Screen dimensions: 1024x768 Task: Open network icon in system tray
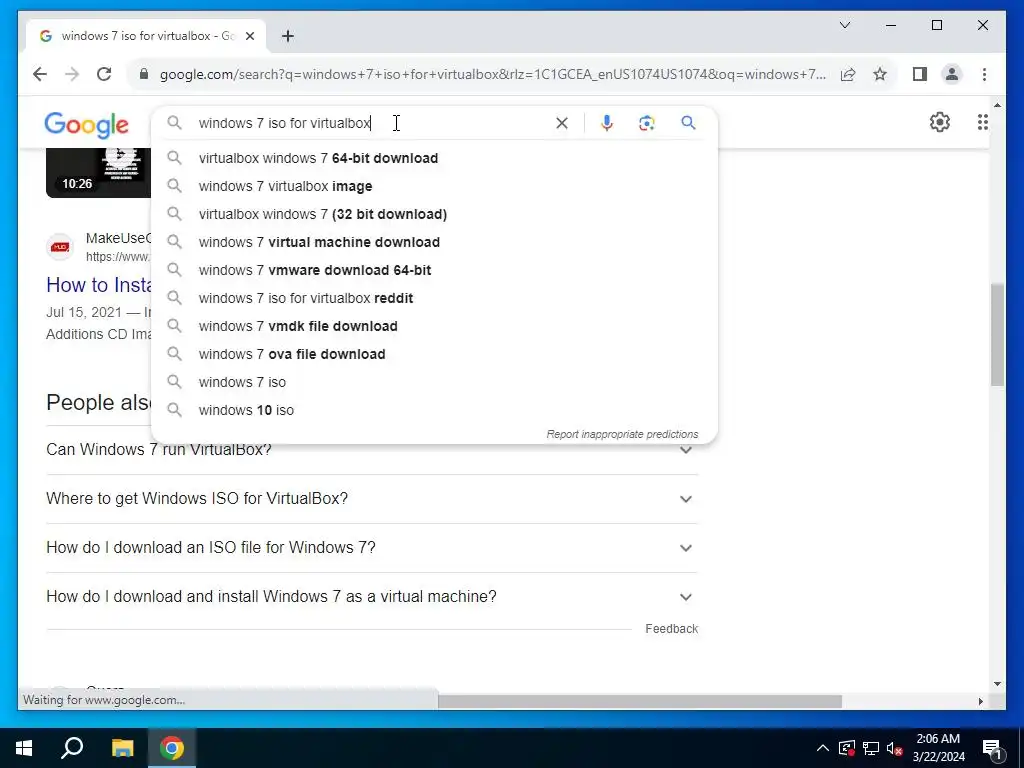871,748
